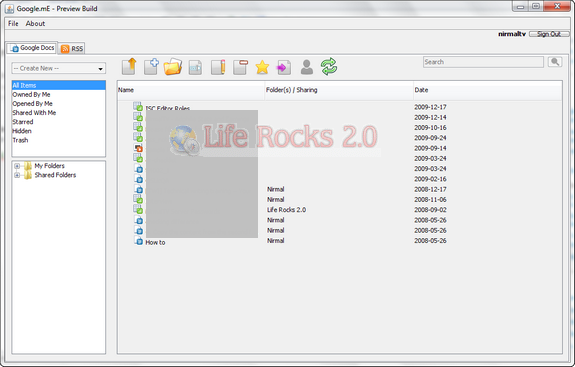Expand the Shared Folders tree node

point(17,175)
